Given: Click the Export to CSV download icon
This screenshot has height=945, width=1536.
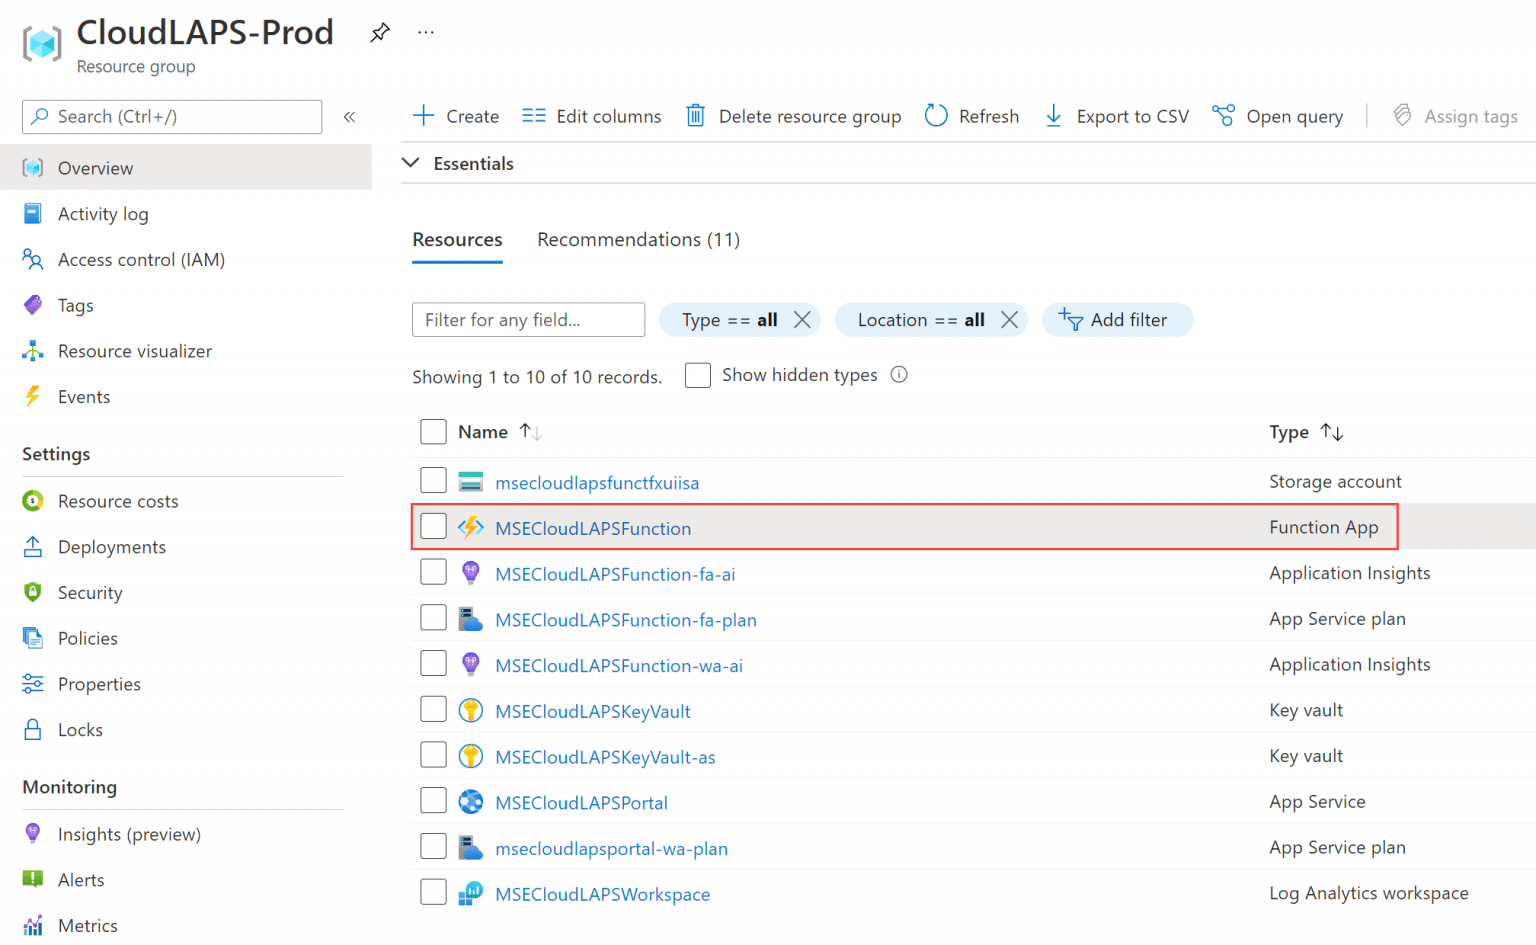Looking at the screenshot, I should [x=1053, y=116].
